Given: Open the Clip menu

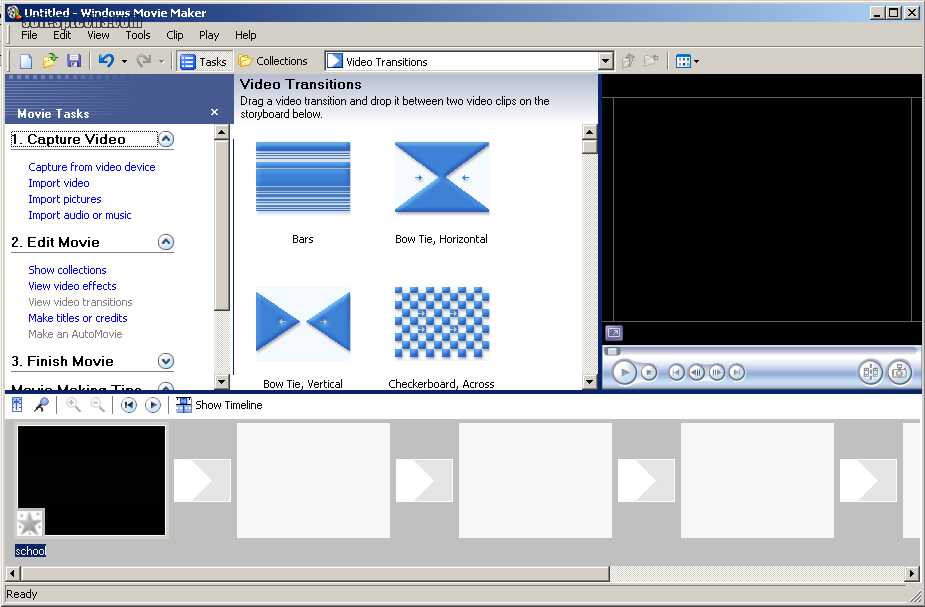Looking at the screenshot, I should point(175,35).
